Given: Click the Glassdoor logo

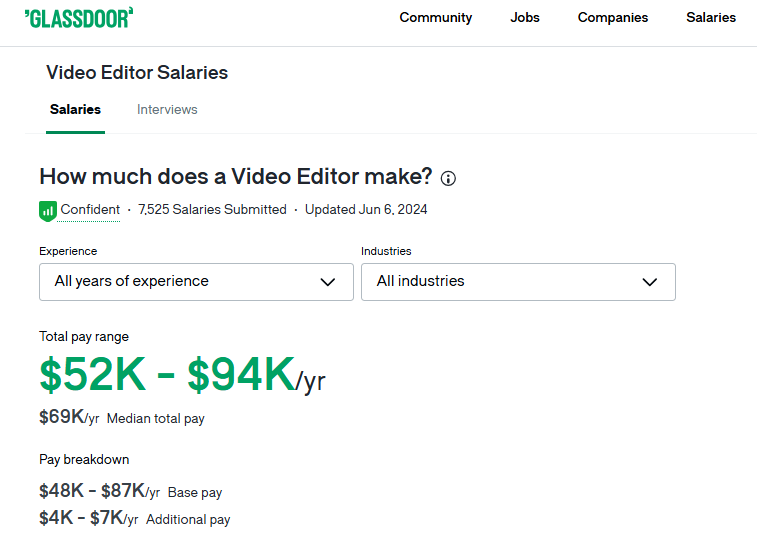Looking at the screenshot, I should click(79, 18).
